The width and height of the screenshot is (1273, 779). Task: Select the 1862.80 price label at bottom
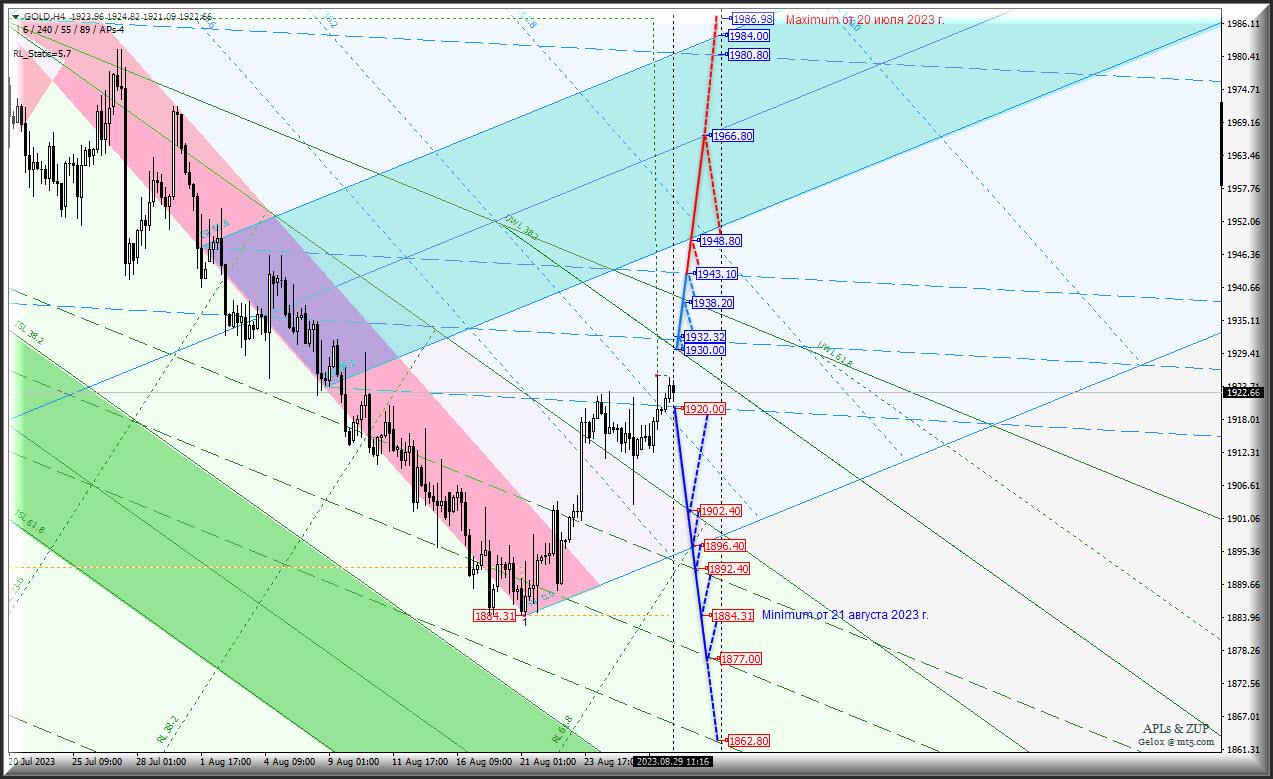pos(748,741)
